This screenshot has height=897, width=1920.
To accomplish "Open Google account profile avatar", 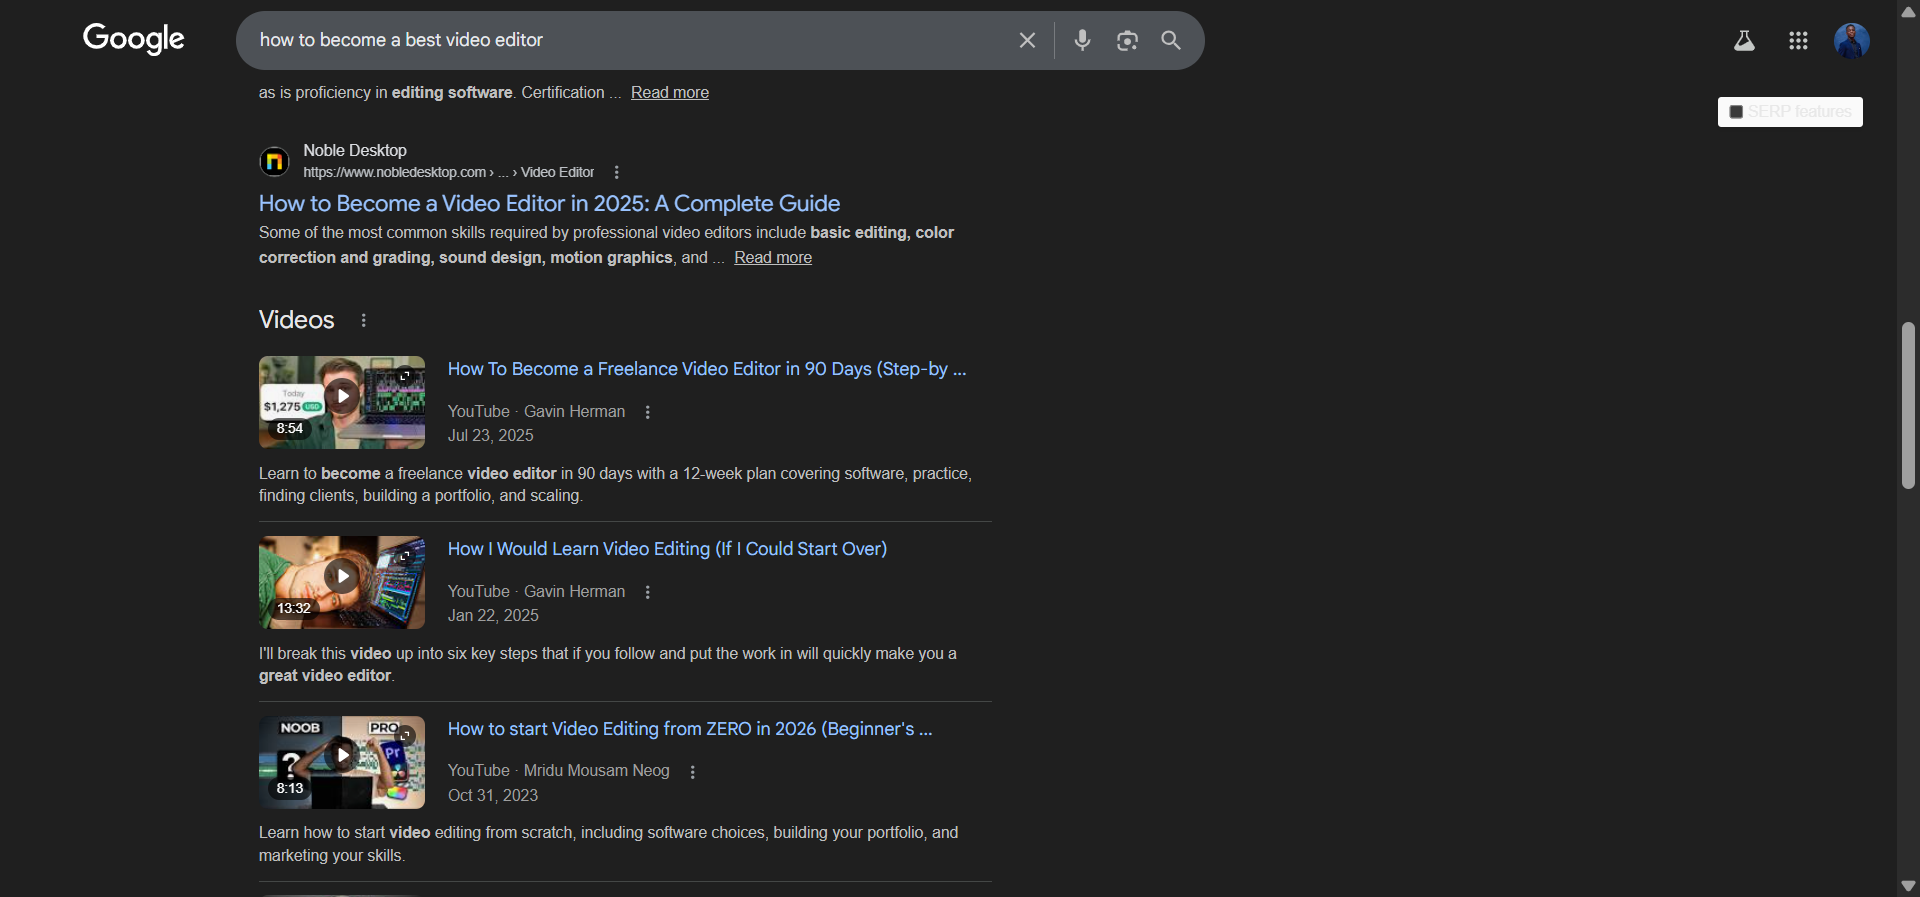I will pos(1851,40).
